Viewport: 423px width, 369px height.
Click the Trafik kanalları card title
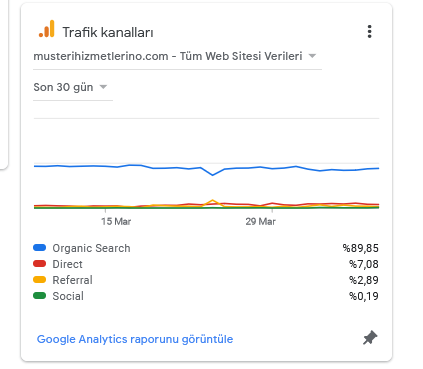click(108, 32)
